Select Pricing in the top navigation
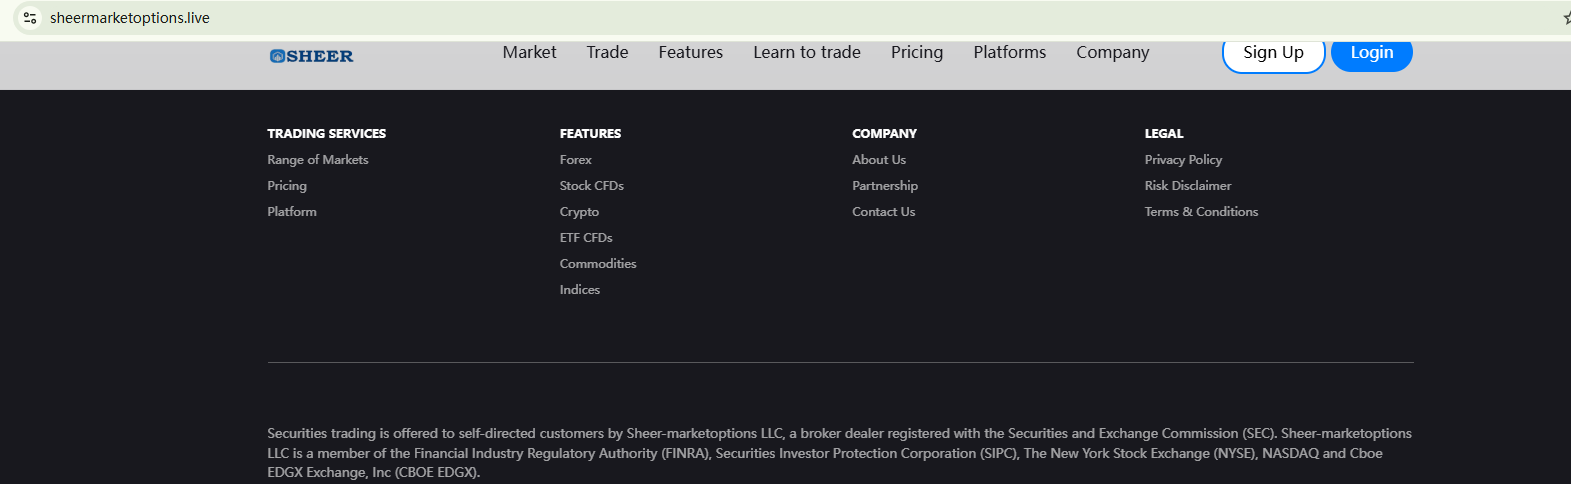 pyautogui.click(x=916, y=52)
